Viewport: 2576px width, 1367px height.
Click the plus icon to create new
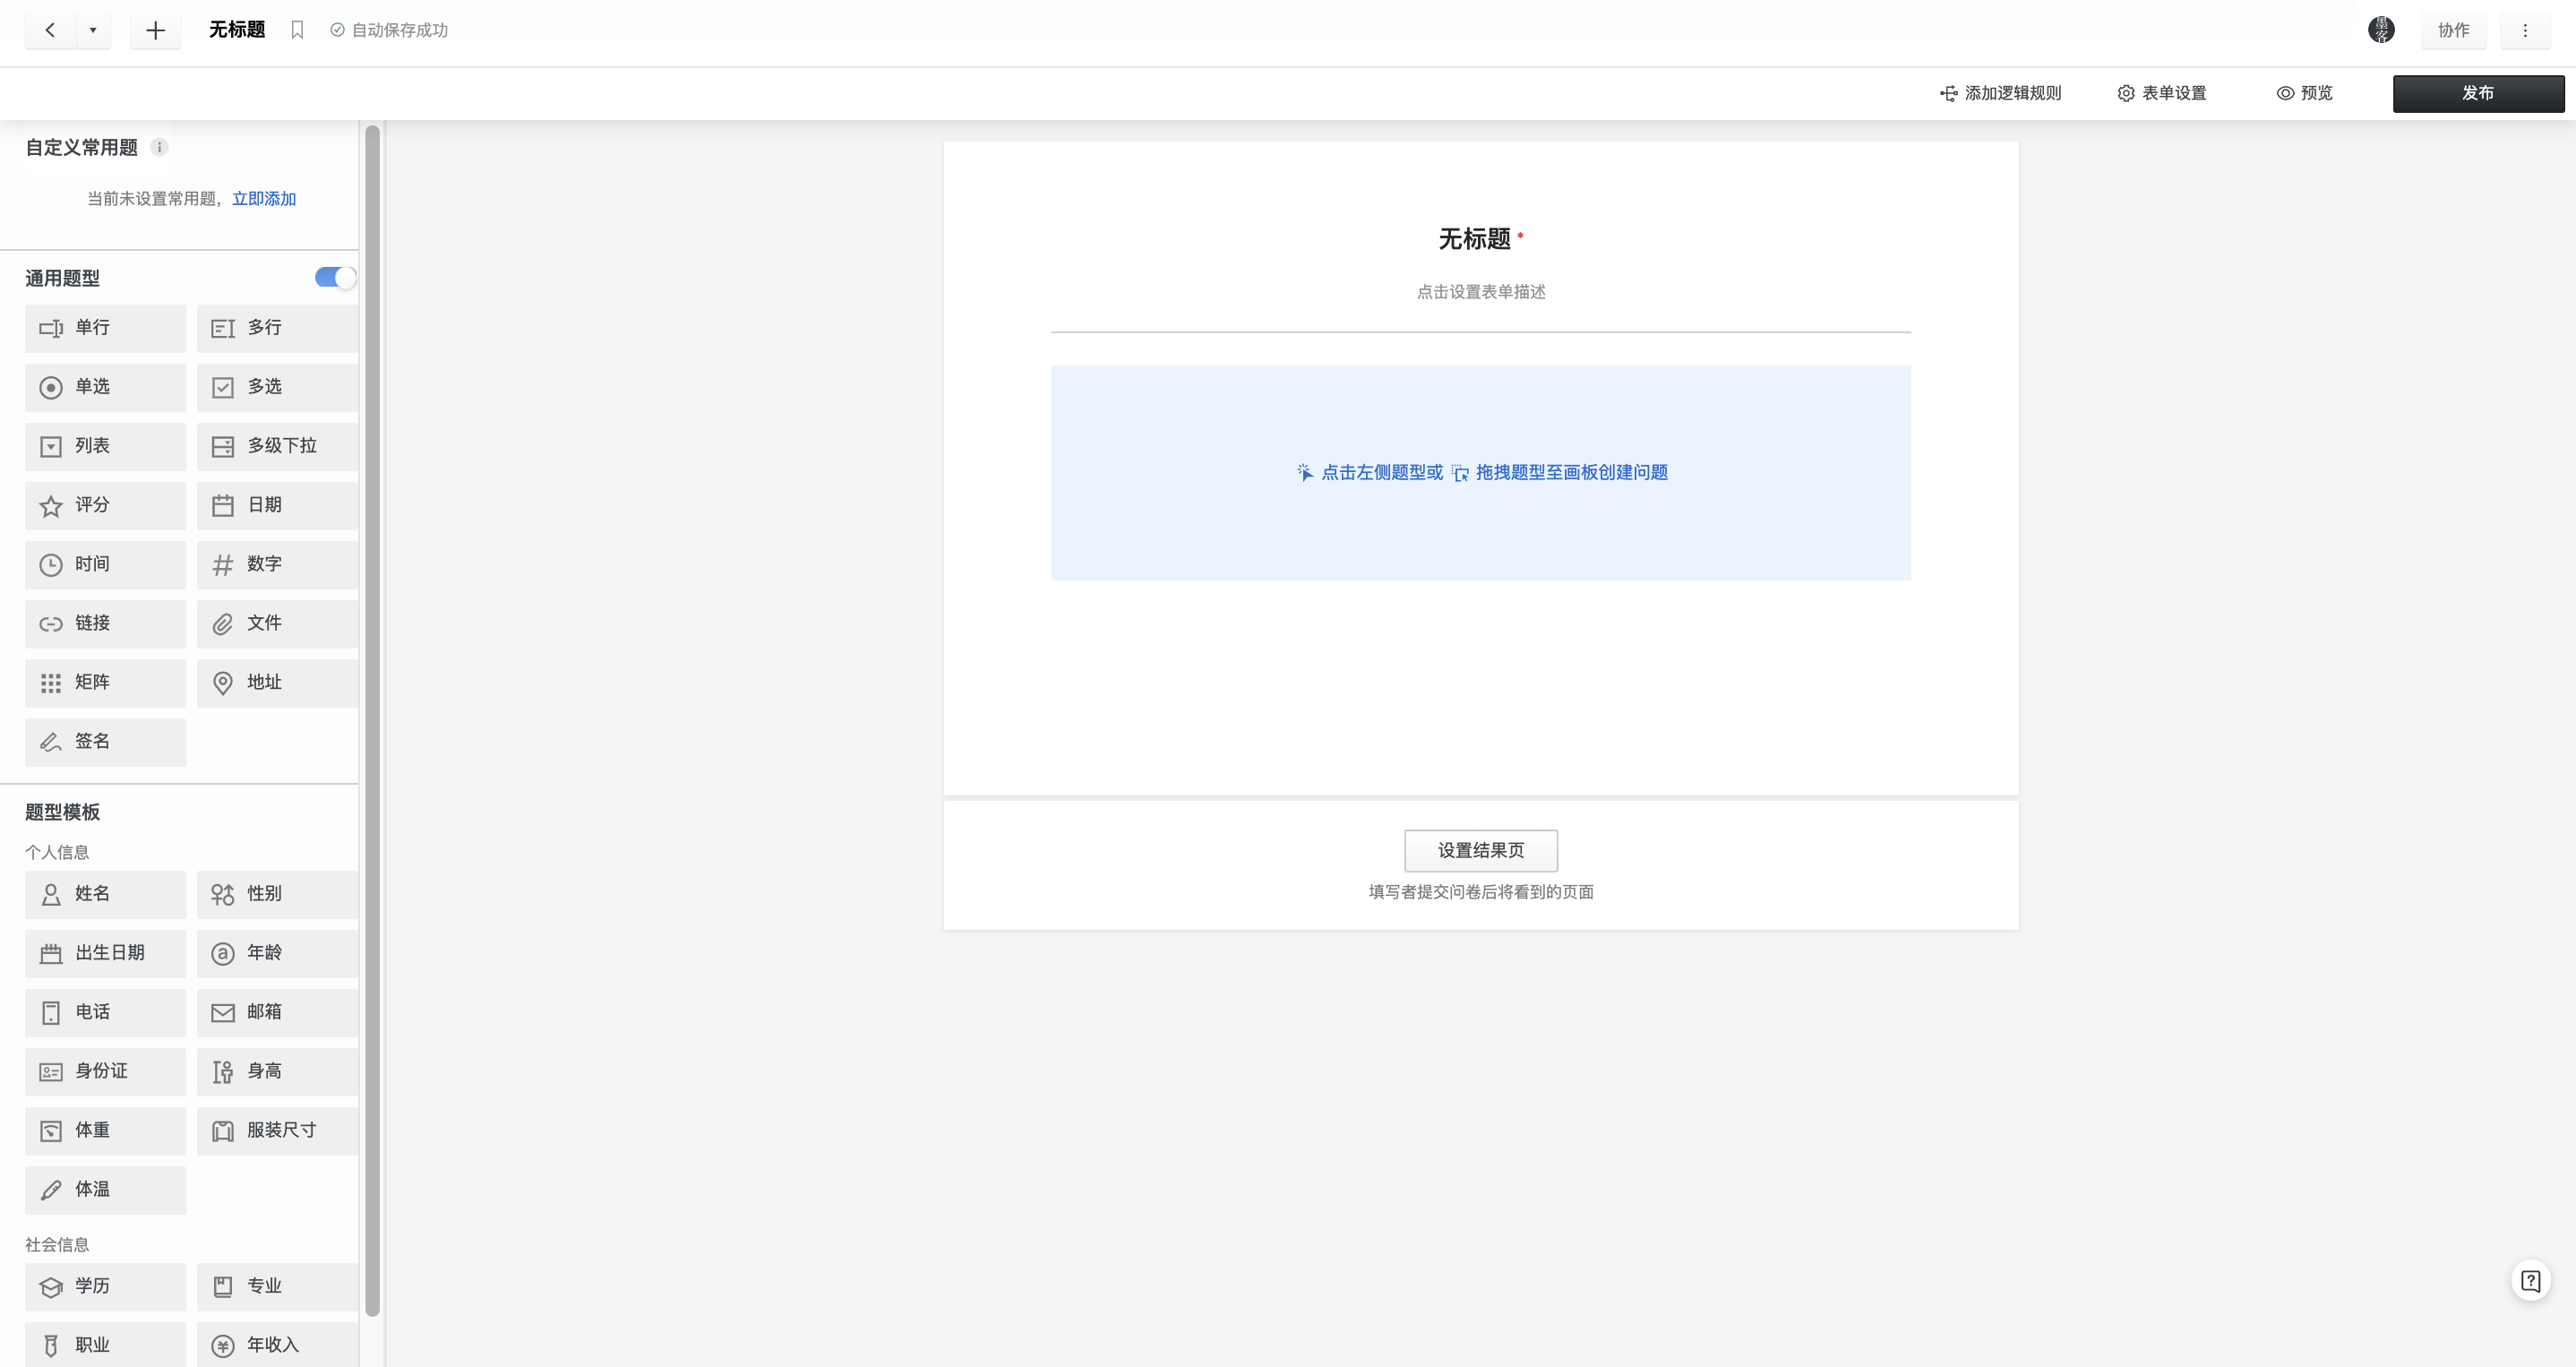pos(155,30)
